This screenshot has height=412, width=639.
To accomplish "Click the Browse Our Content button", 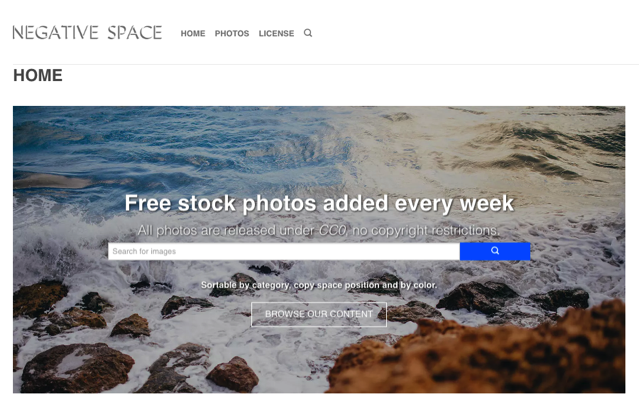I will (319, 314).
